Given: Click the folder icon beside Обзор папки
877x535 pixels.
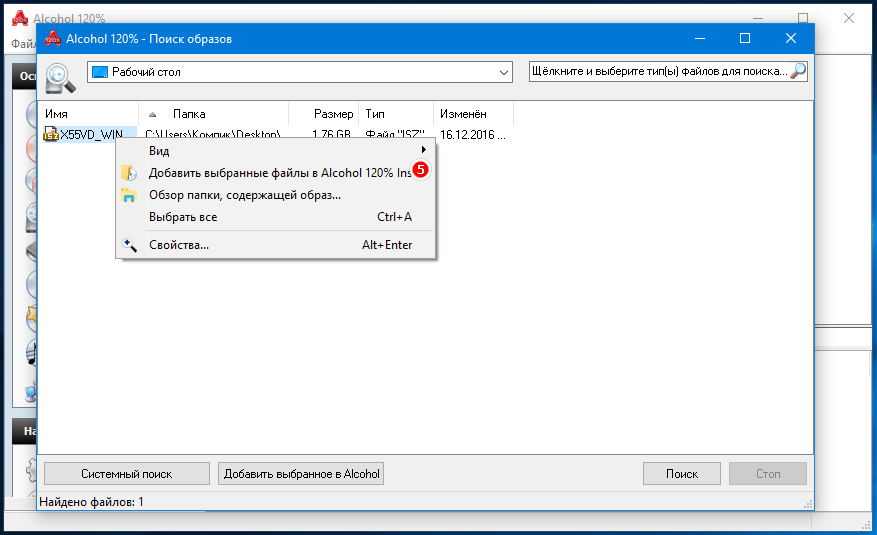Looking at the screenshot, I should (x=129, y=195).
